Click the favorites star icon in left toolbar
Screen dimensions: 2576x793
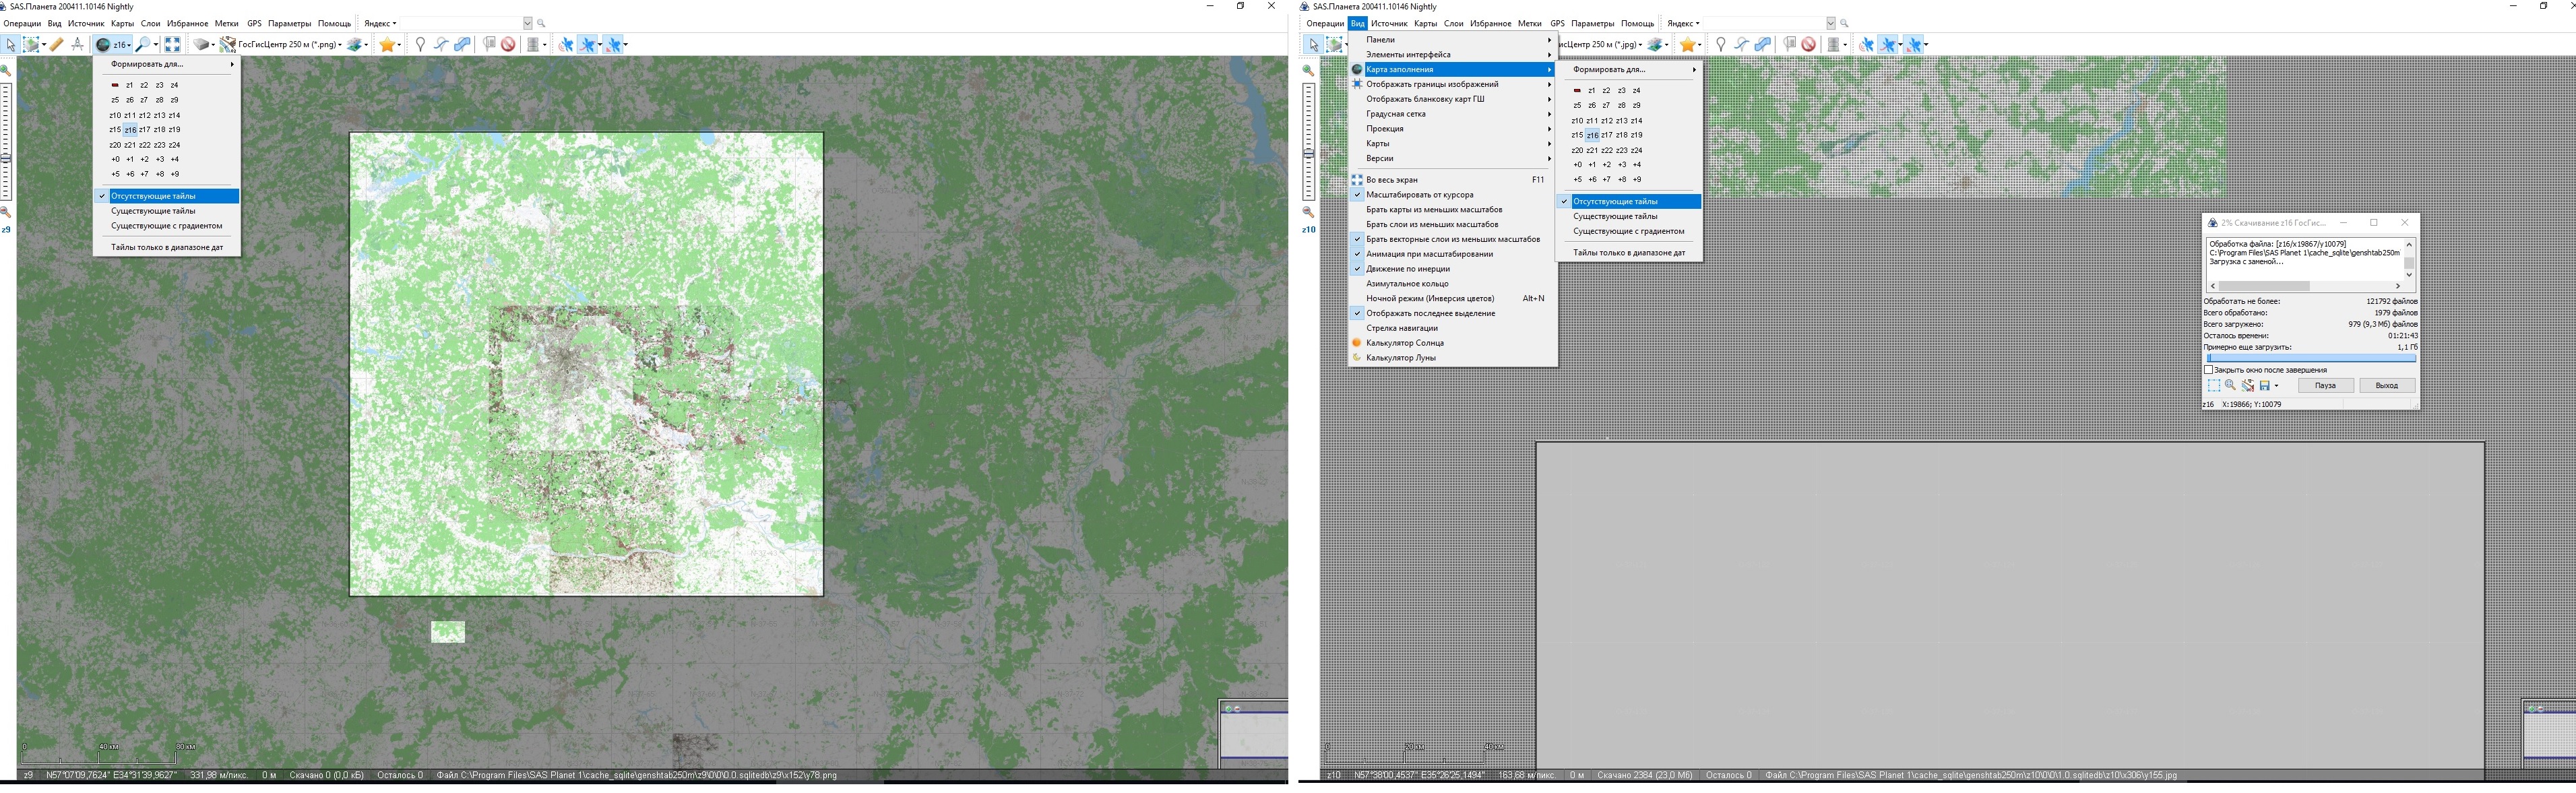point(386,44)
